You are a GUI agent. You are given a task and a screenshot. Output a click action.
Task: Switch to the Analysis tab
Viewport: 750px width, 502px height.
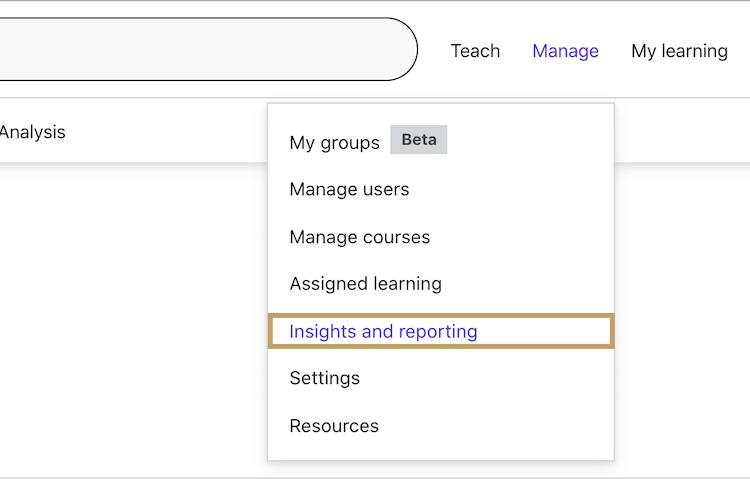[32, 132]
